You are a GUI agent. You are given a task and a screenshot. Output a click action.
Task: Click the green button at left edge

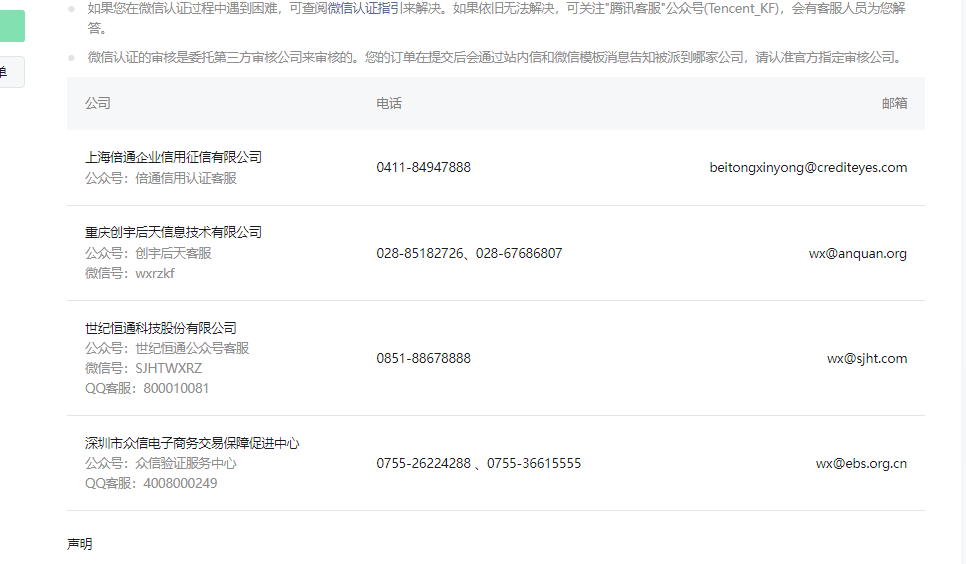click(x=12, y=26)
